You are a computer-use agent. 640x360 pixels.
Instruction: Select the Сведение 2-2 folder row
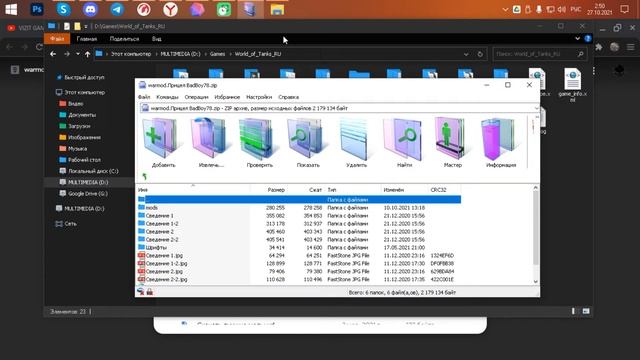[x=299, y=240]
